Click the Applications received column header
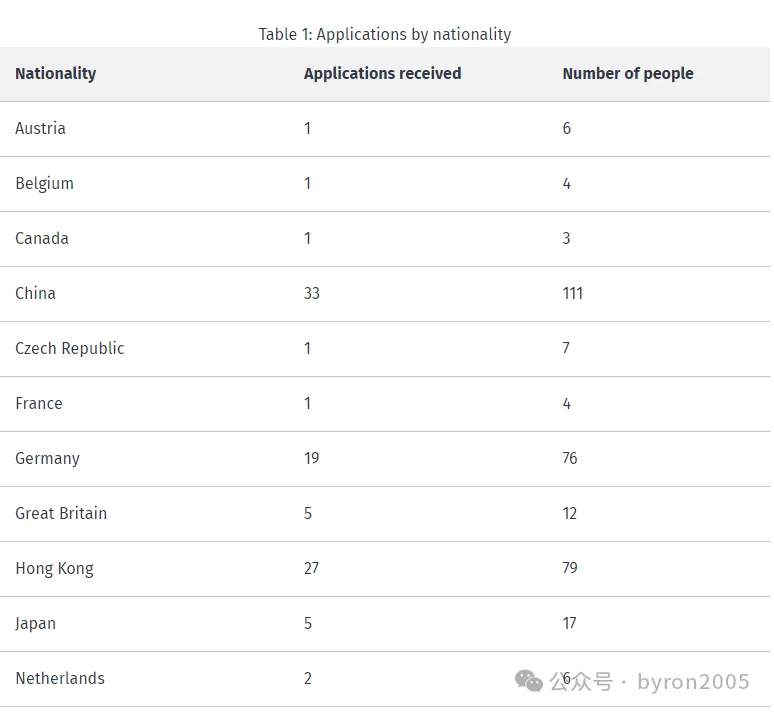Image resolution: width=774 pixels, height=712 pixels. point(382,73)
